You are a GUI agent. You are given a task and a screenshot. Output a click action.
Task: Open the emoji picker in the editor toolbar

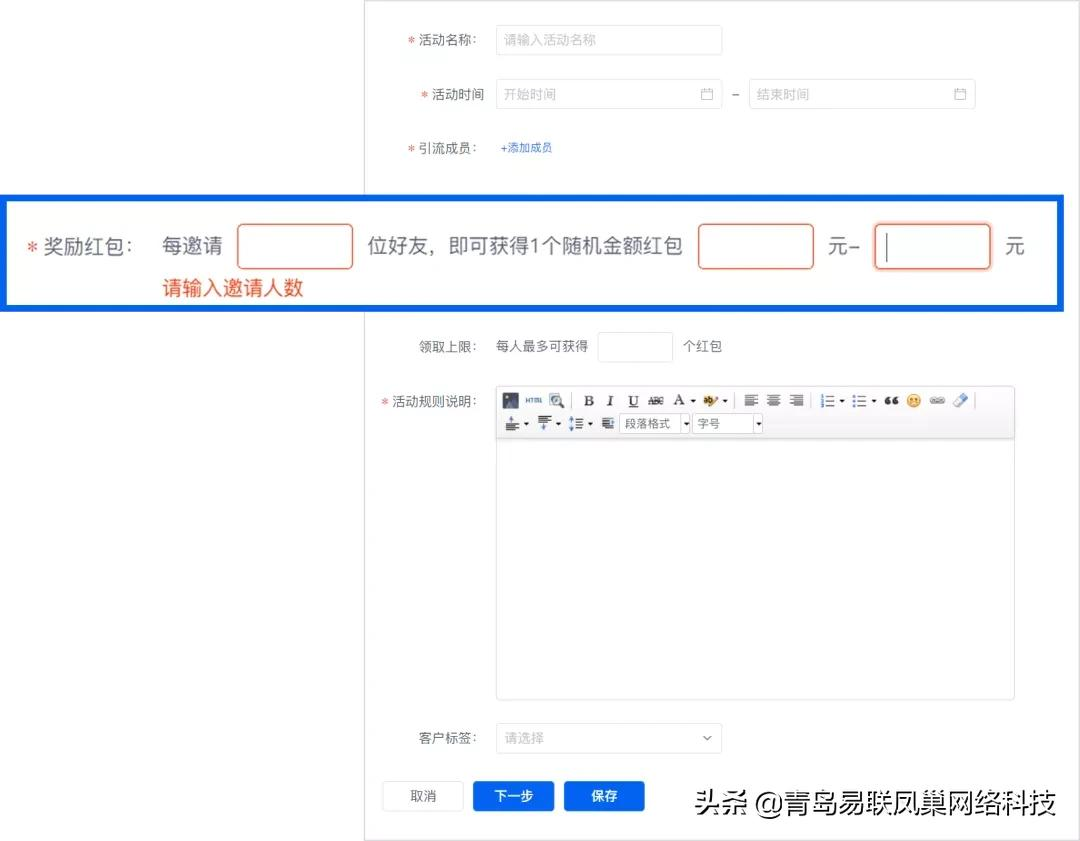click(x=913, y=400)
